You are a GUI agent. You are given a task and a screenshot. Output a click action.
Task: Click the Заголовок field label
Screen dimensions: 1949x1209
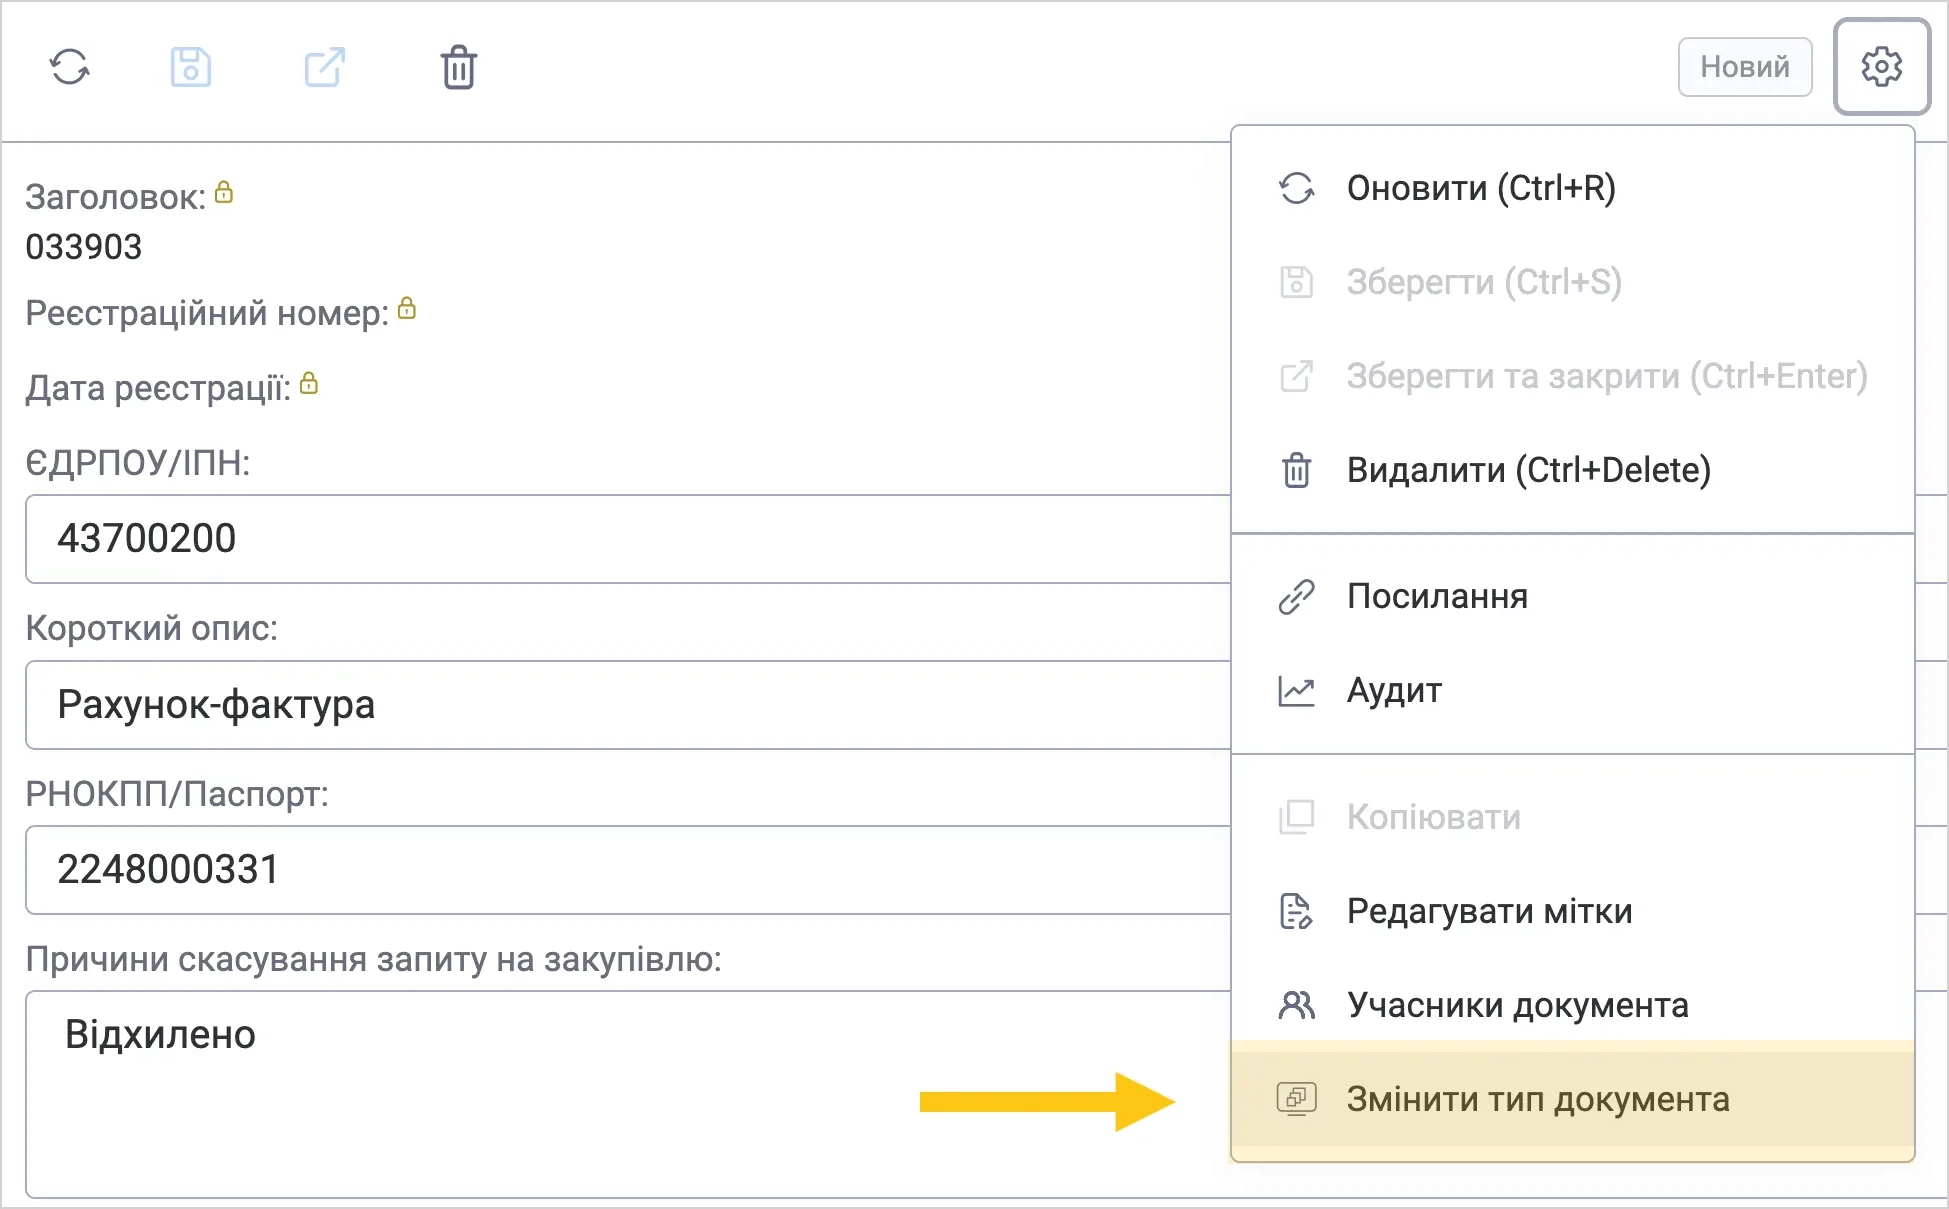[x=116, y=198]
